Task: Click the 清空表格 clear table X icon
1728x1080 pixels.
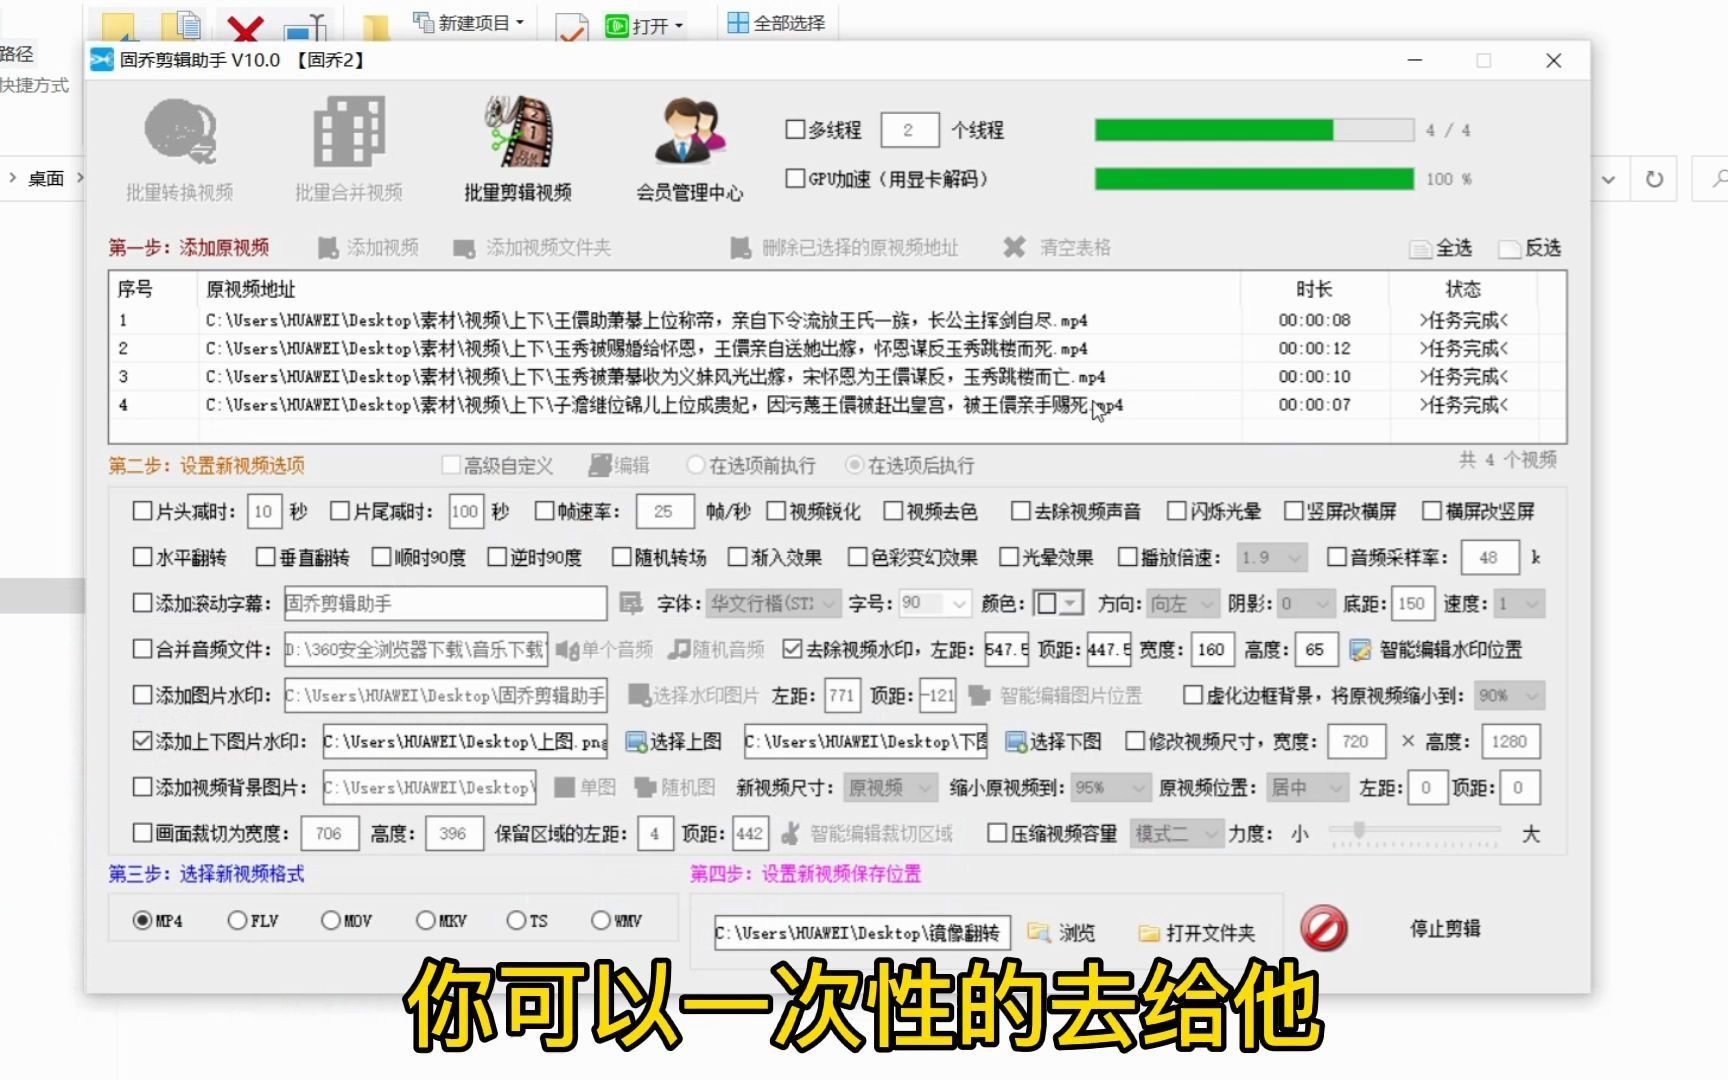Action: point(1014,247)
